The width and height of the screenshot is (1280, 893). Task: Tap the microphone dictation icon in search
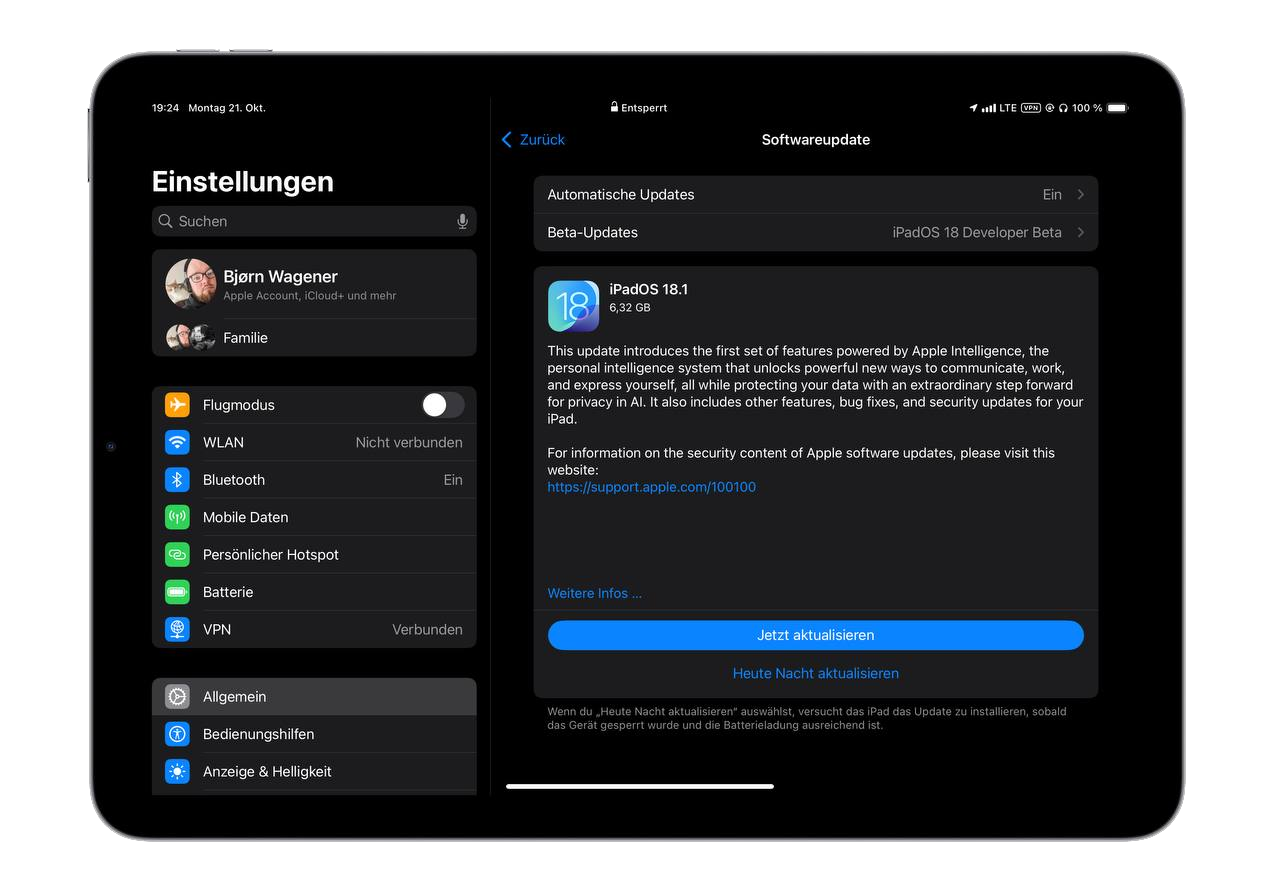point(462,221)
